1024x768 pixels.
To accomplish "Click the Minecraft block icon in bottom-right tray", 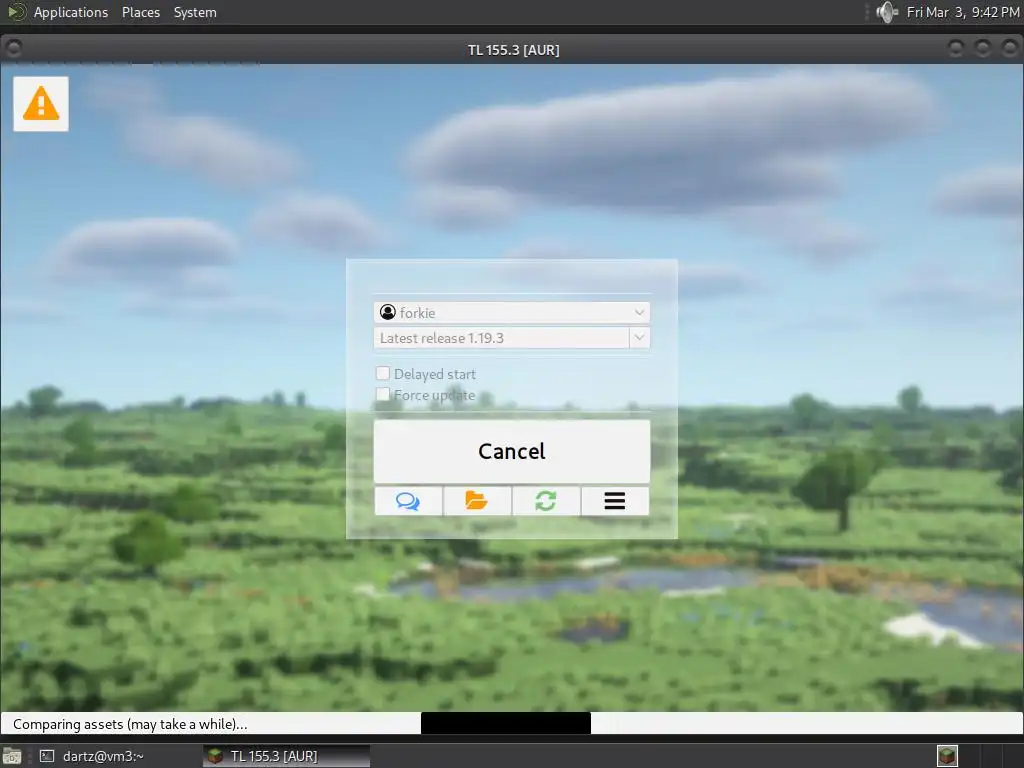I will tap(947, 756).
